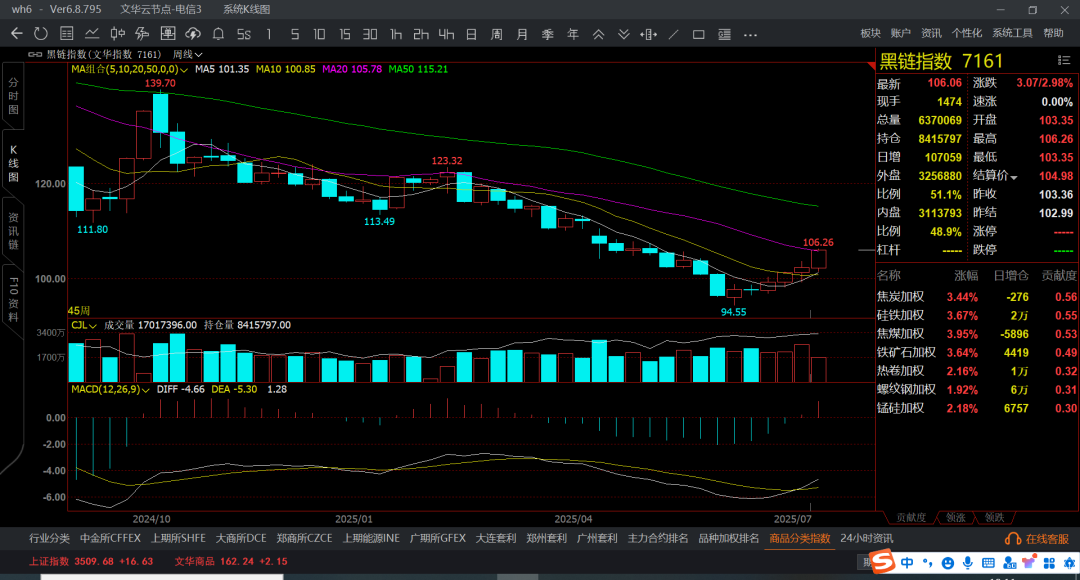The height and width of the screenshot is (580, 1080).
Task: Open the 中金所CFFEX bottom tab
Action: (x=110, y=538)
